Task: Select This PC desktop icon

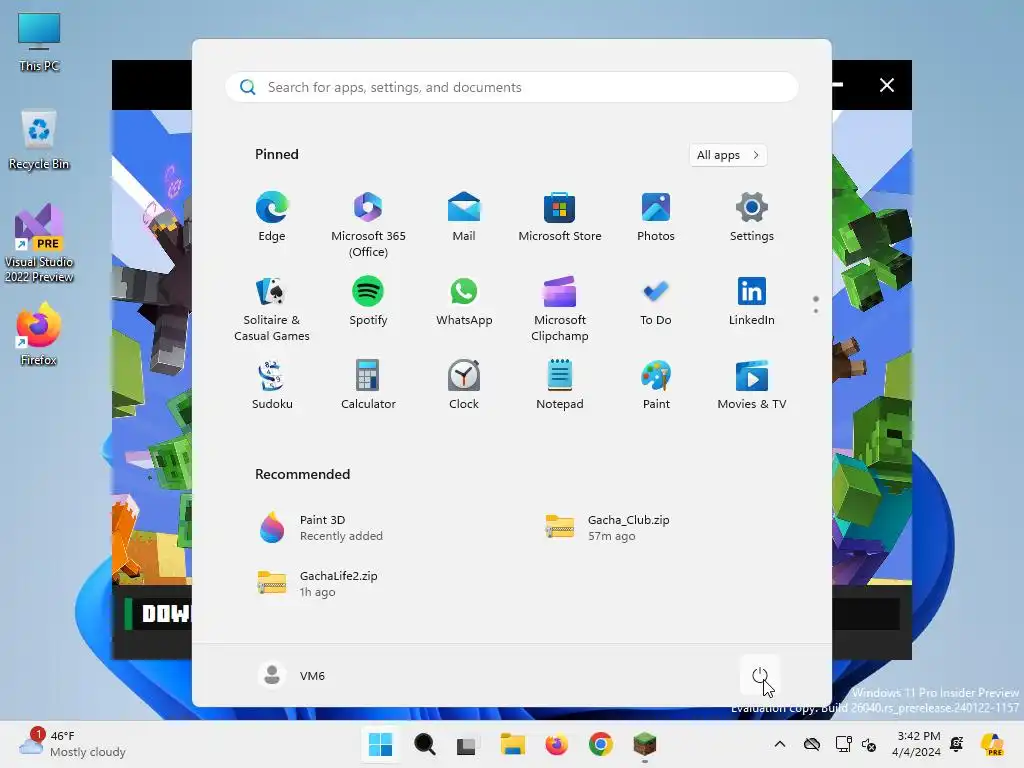Action: pyautogui.click(x=39, y=42)
